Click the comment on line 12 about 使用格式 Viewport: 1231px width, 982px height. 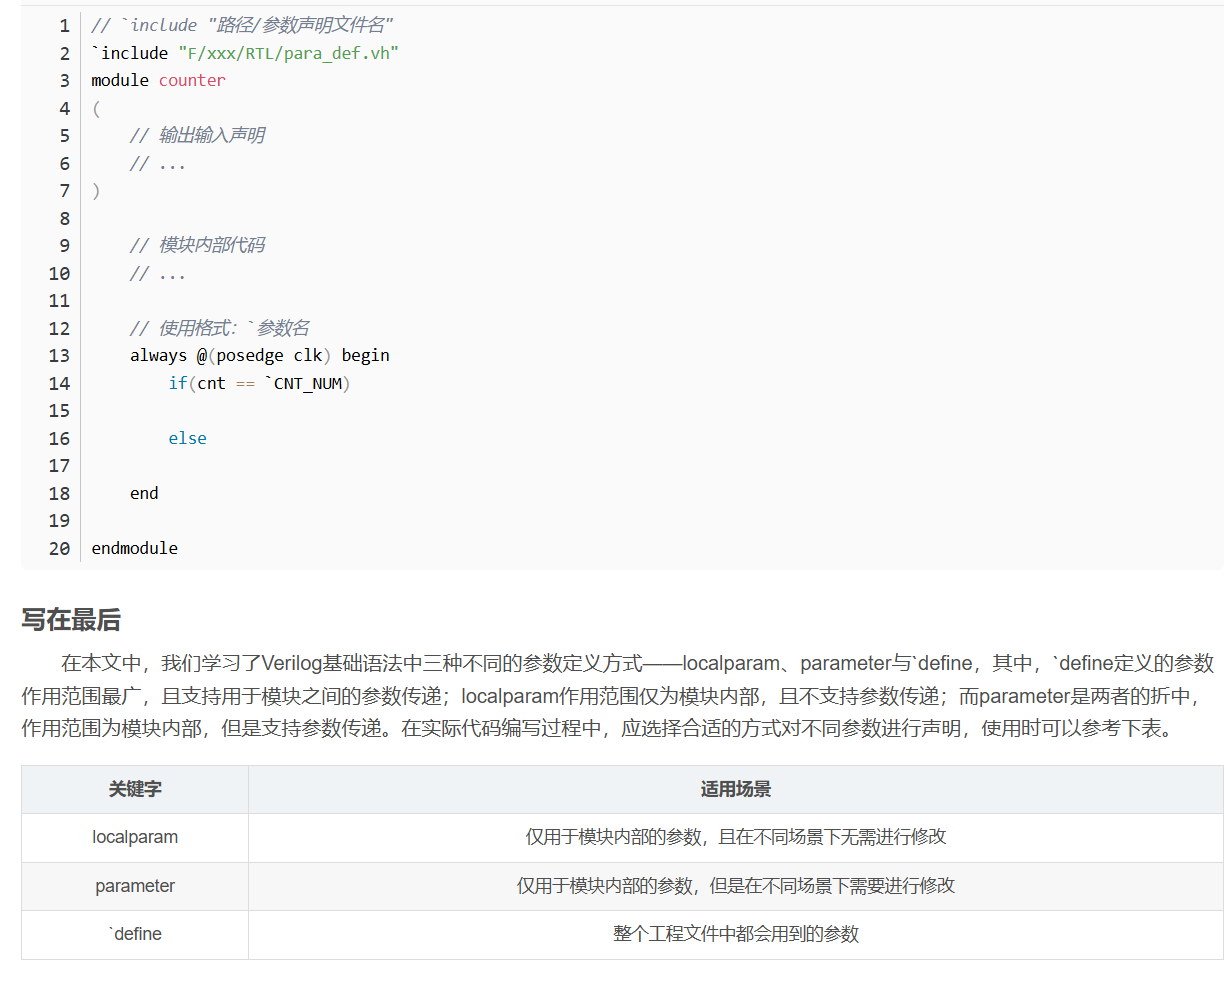[219, 327]
